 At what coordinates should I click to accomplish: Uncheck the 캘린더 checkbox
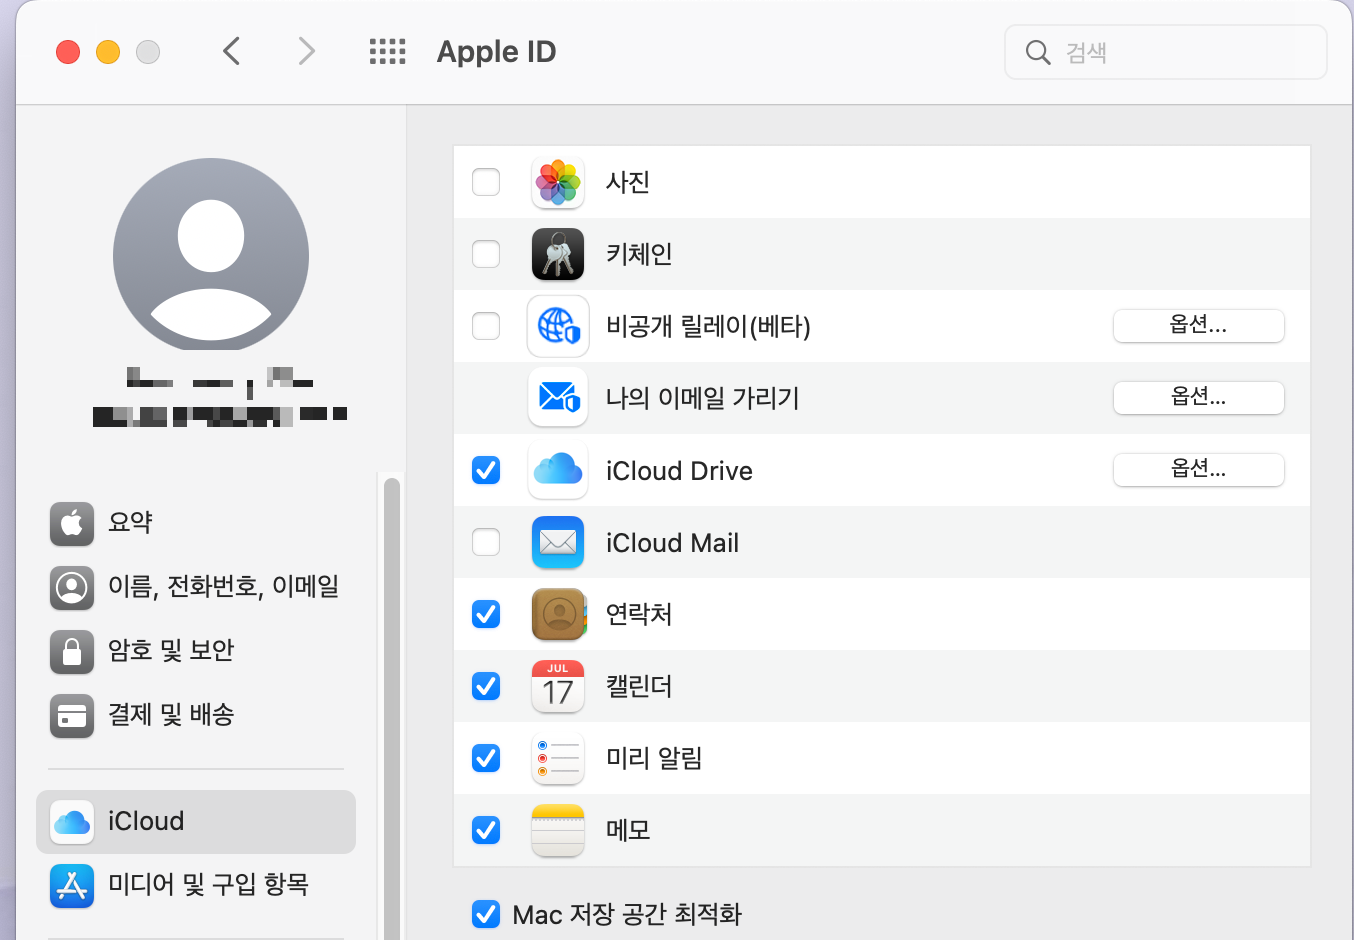(x=486, y=686)
